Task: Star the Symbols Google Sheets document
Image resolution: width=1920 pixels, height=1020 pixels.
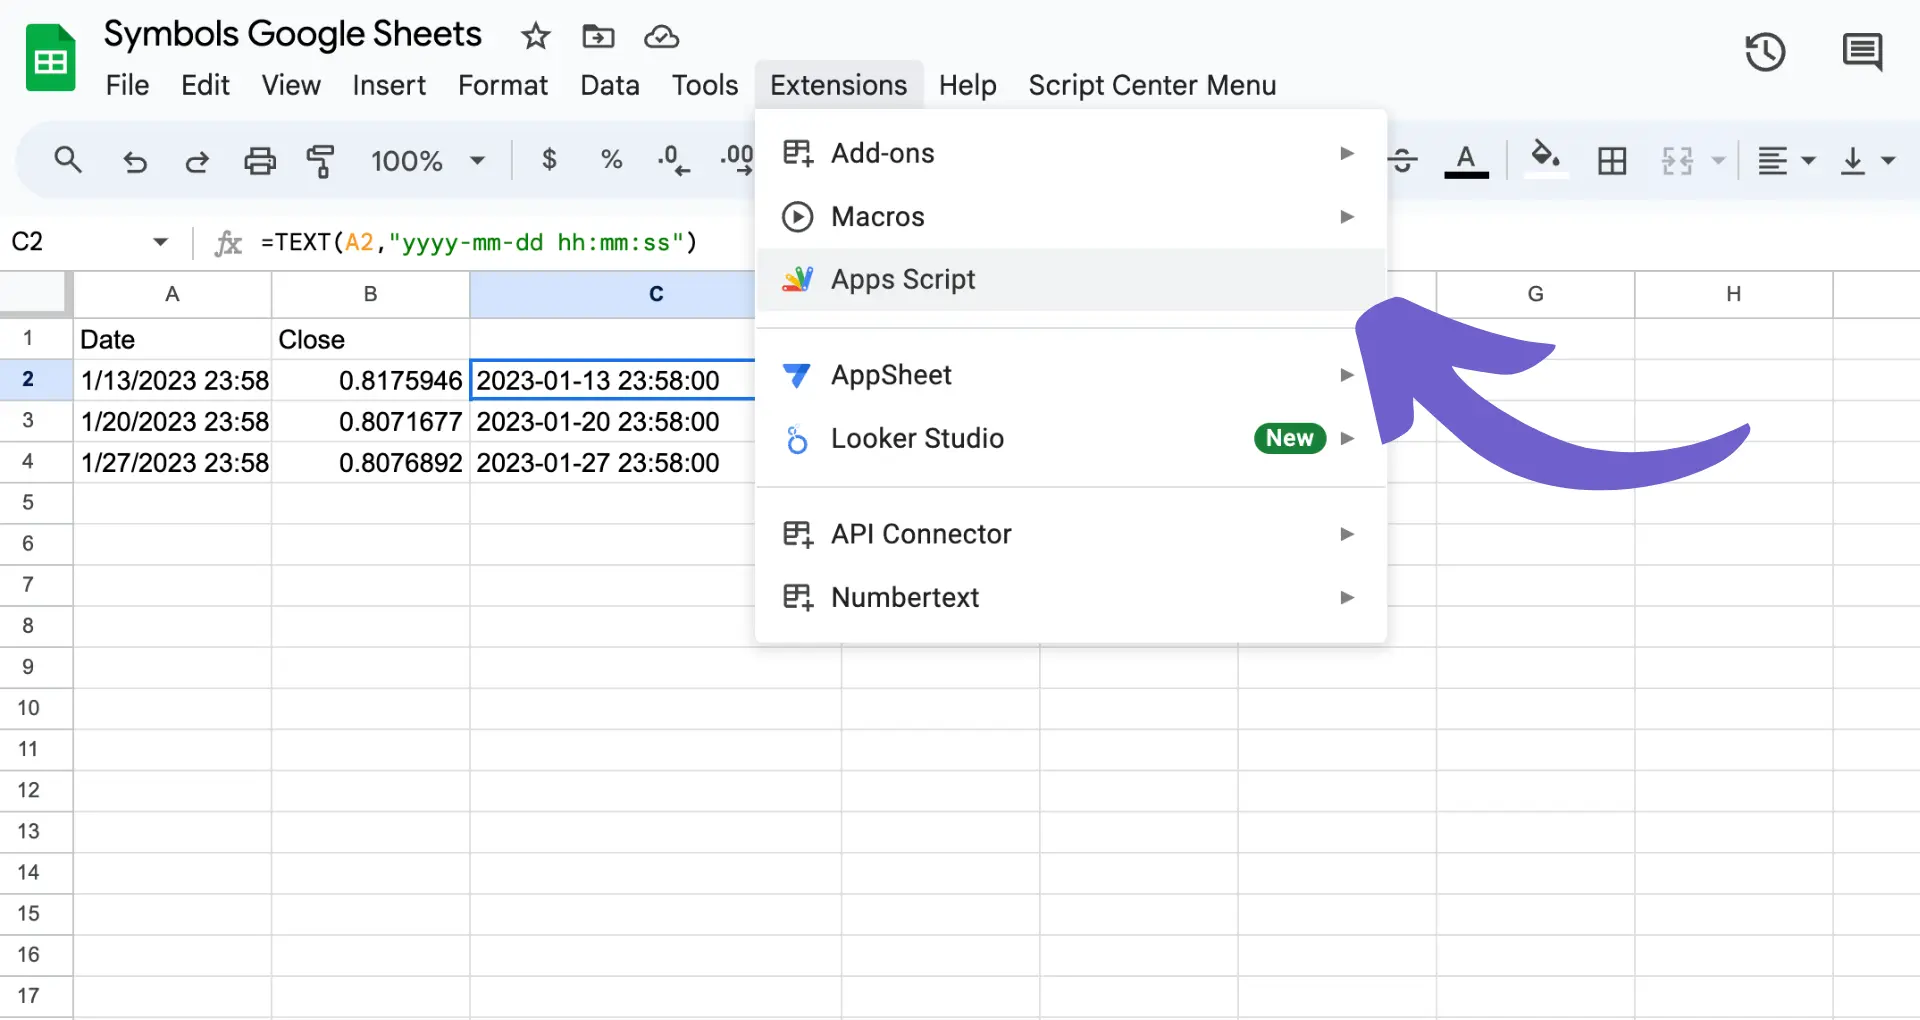Action: 536,37
